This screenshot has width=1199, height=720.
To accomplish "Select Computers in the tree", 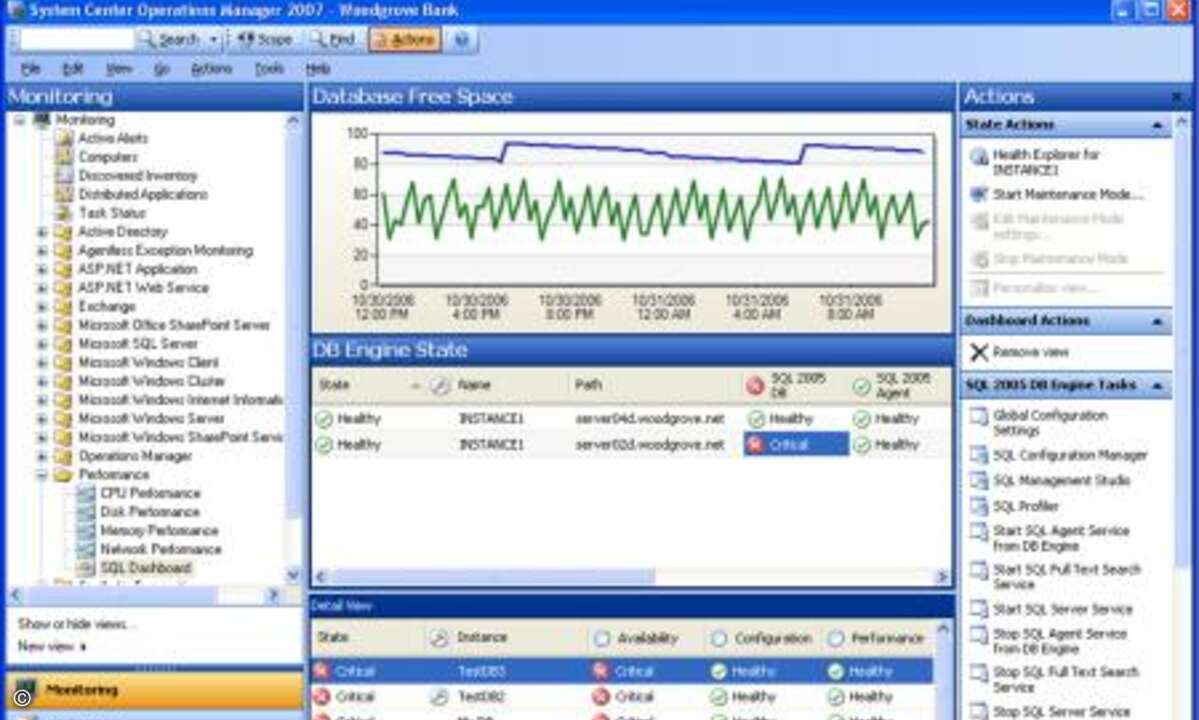I will click(x=108, y=157).
